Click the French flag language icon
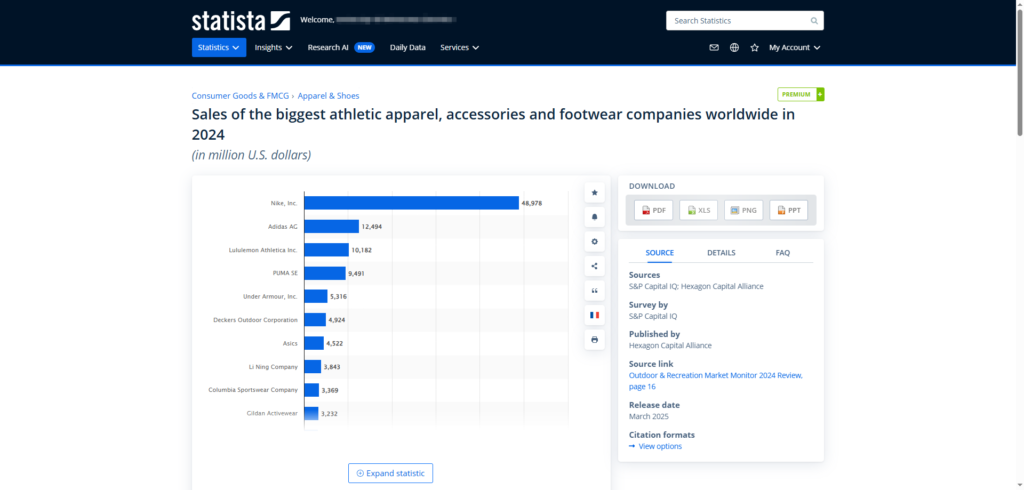Viewport: 1024px width, 490px height. pyautogui.click(x=595, y=315)
